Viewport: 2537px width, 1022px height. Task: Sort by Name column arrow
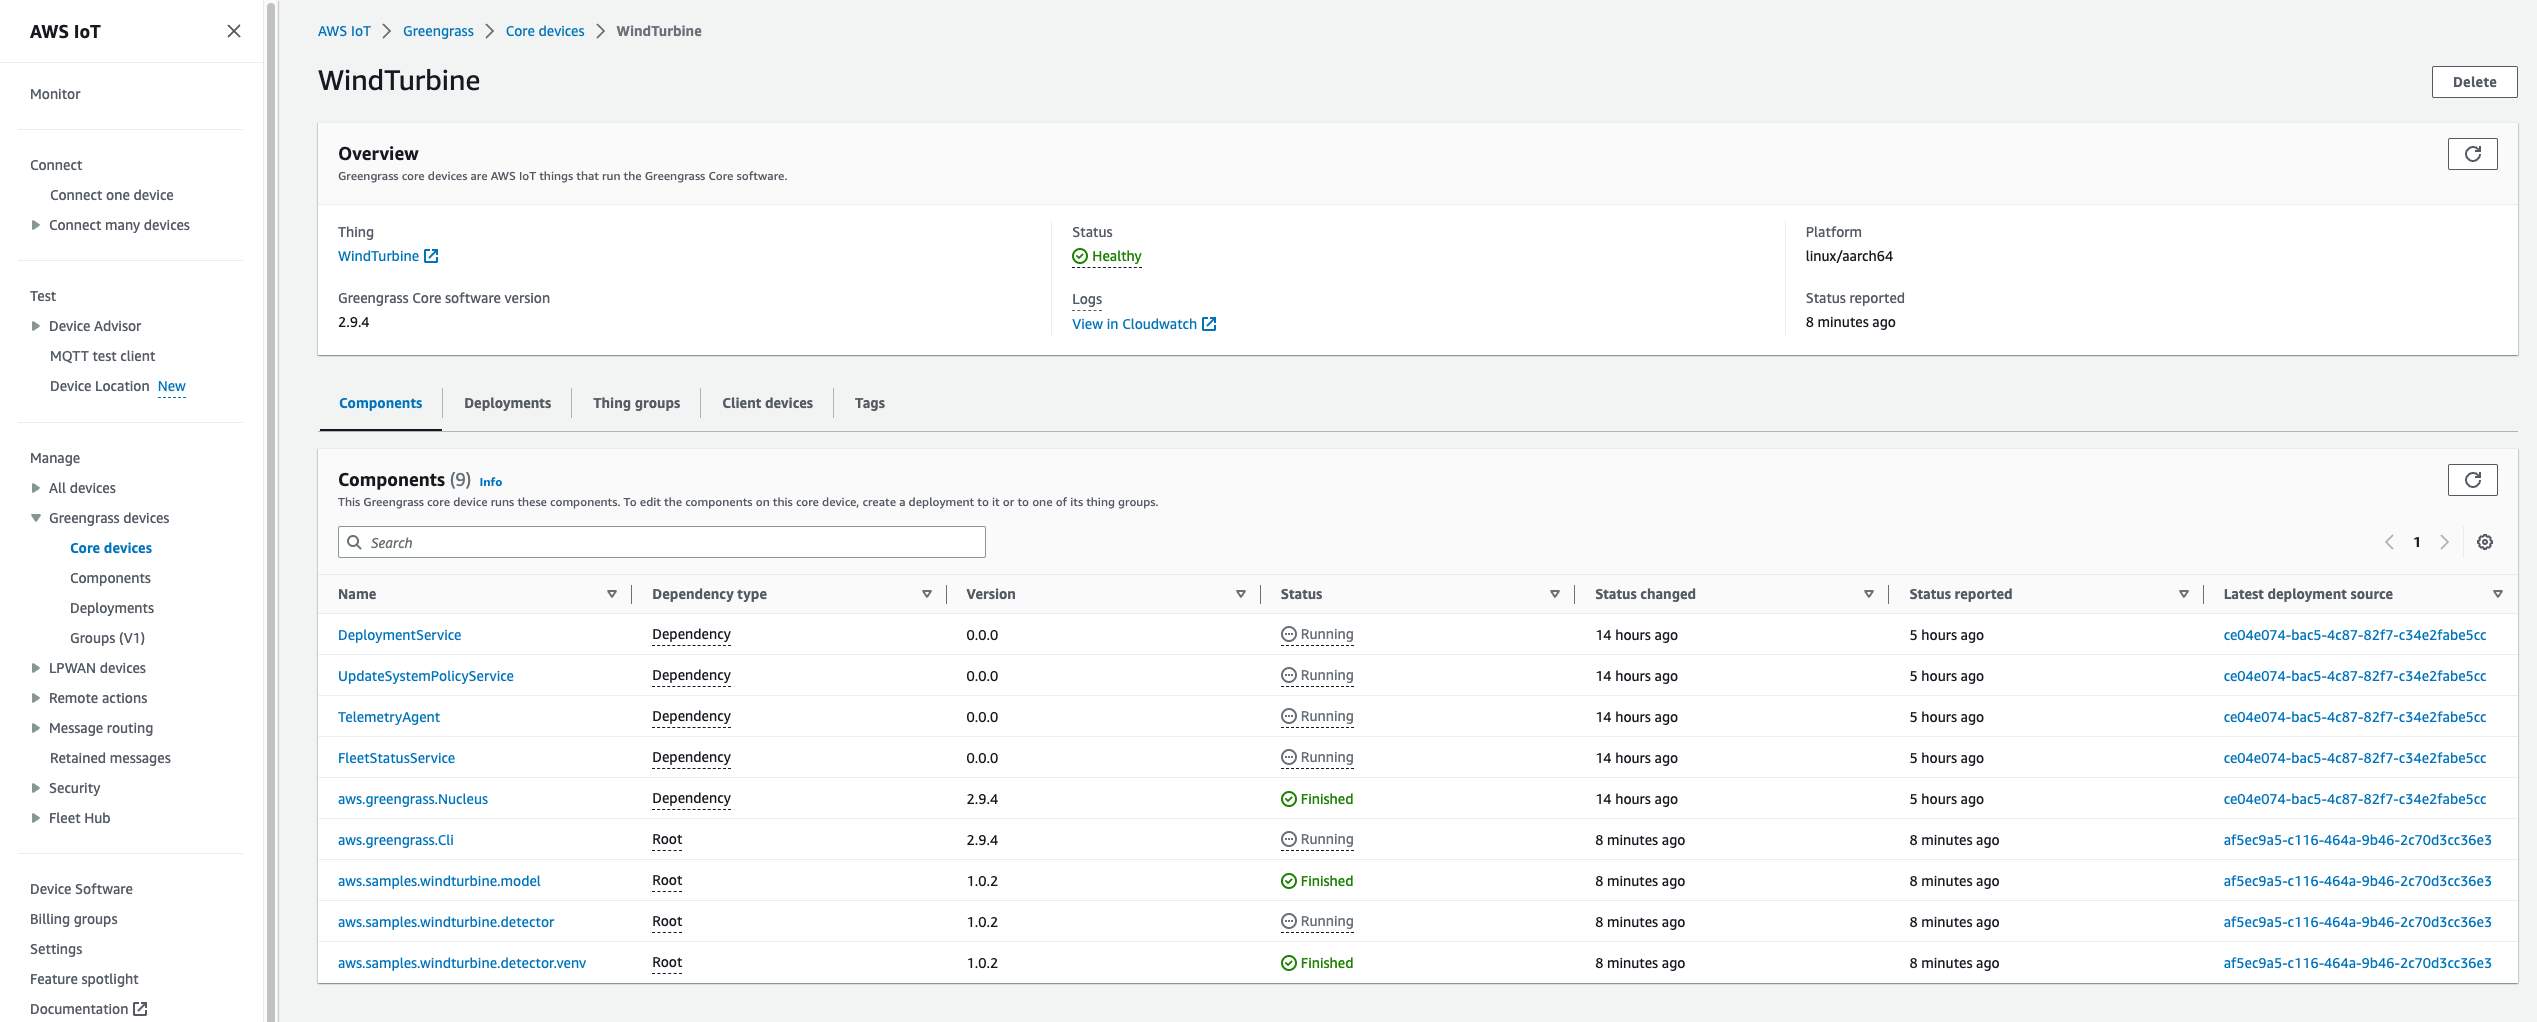coord(612,594)
